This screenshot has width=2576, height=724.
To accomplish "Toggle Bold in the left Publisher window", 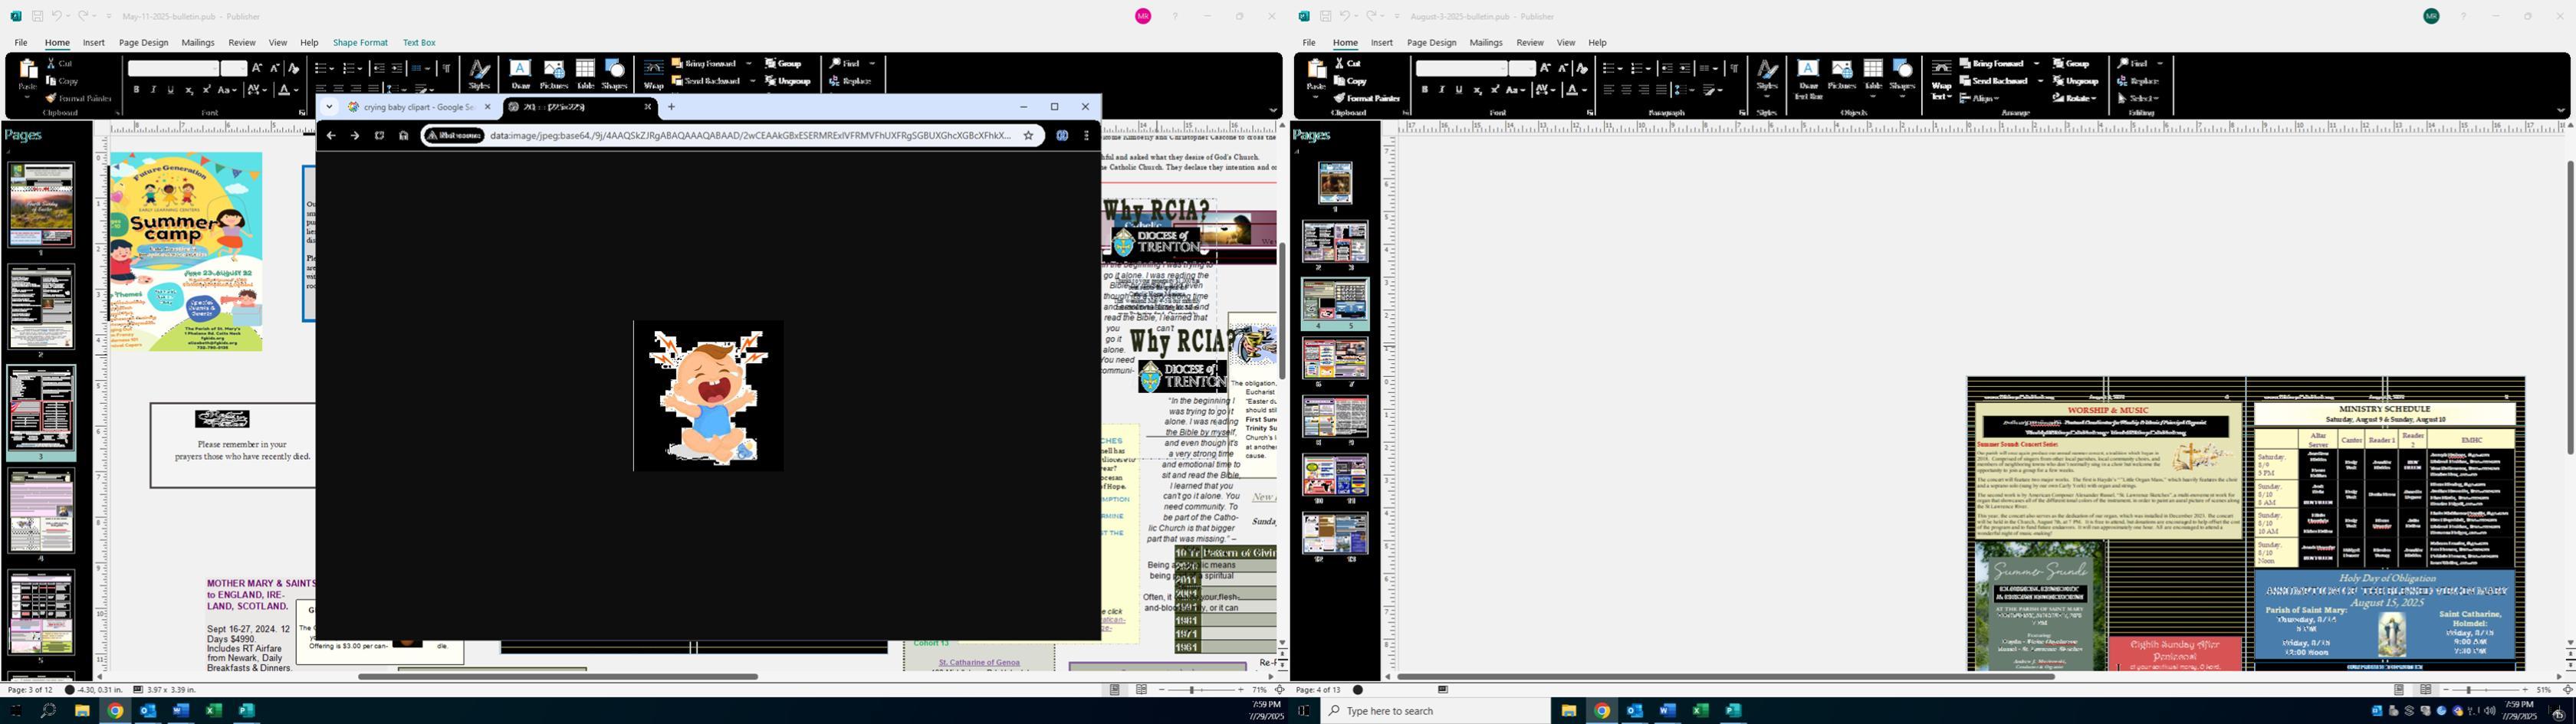I will [x=136, y=90].
